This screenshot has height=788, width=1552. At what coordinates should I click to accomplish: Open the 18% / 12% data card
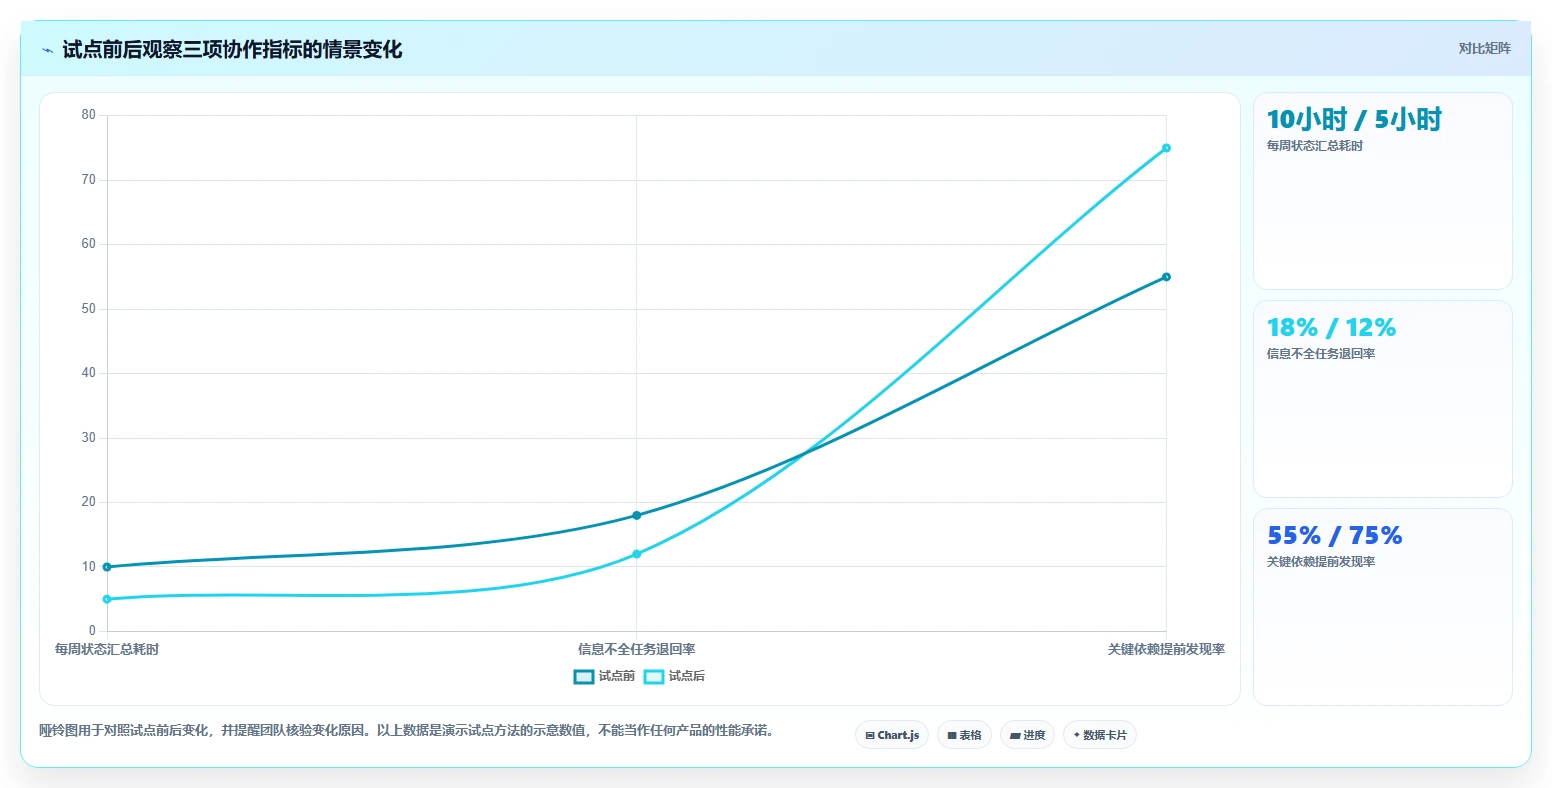coord(1383,399)
